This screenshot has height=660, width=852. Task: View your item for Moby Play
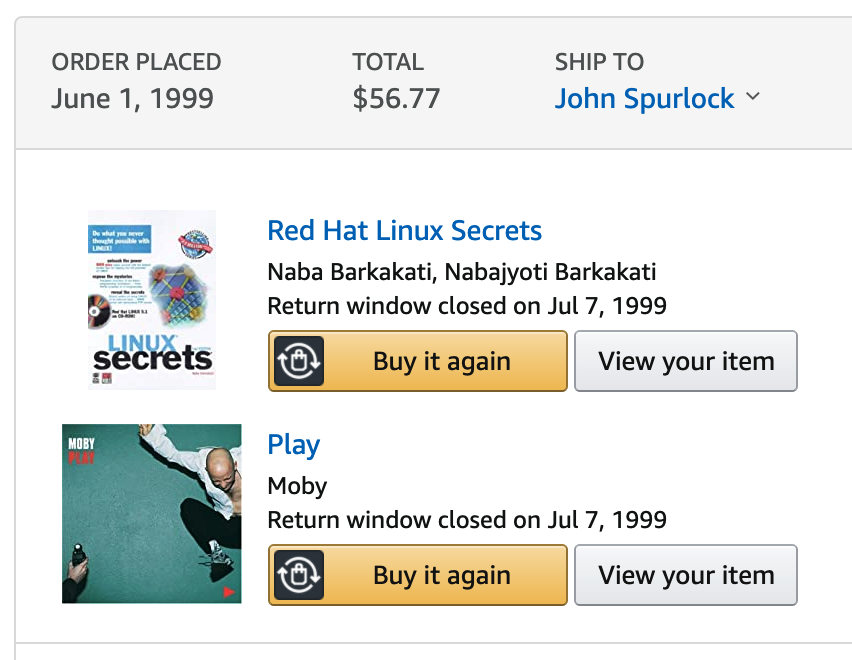[x=686, y=575]
